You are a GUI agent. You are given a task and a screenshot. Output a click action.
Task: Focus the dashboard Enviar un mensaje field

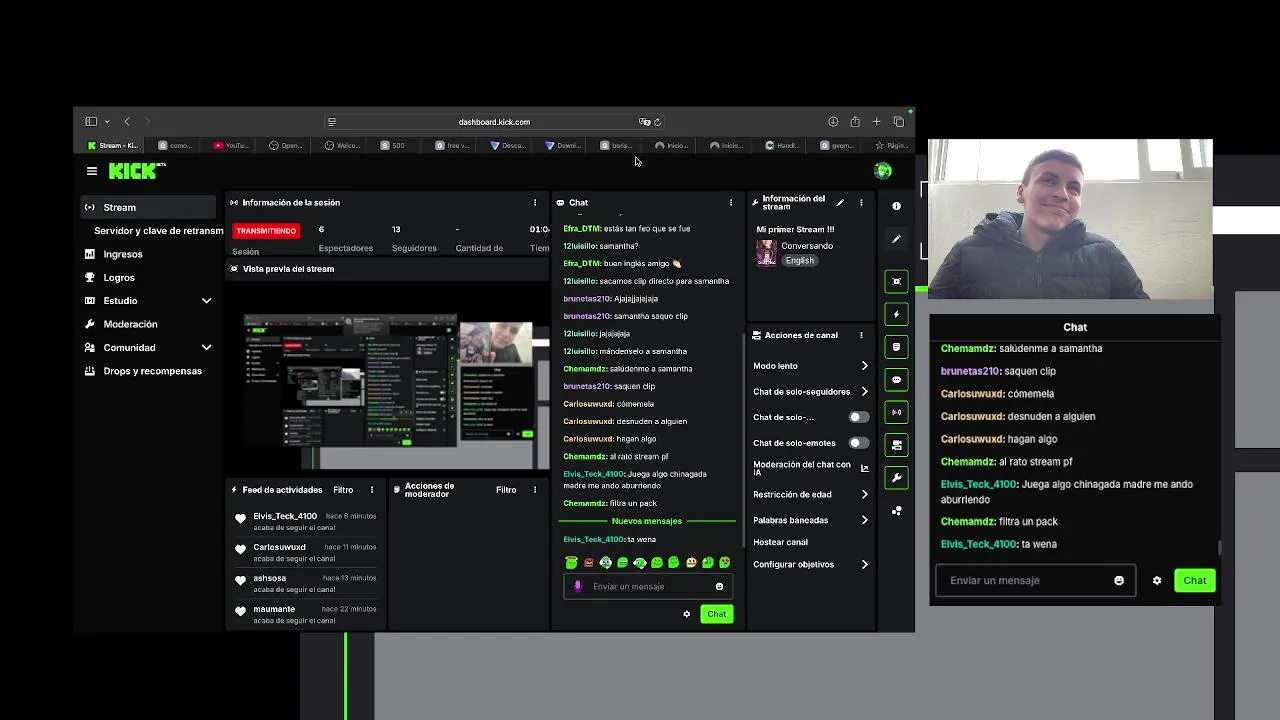coord(648,587)
